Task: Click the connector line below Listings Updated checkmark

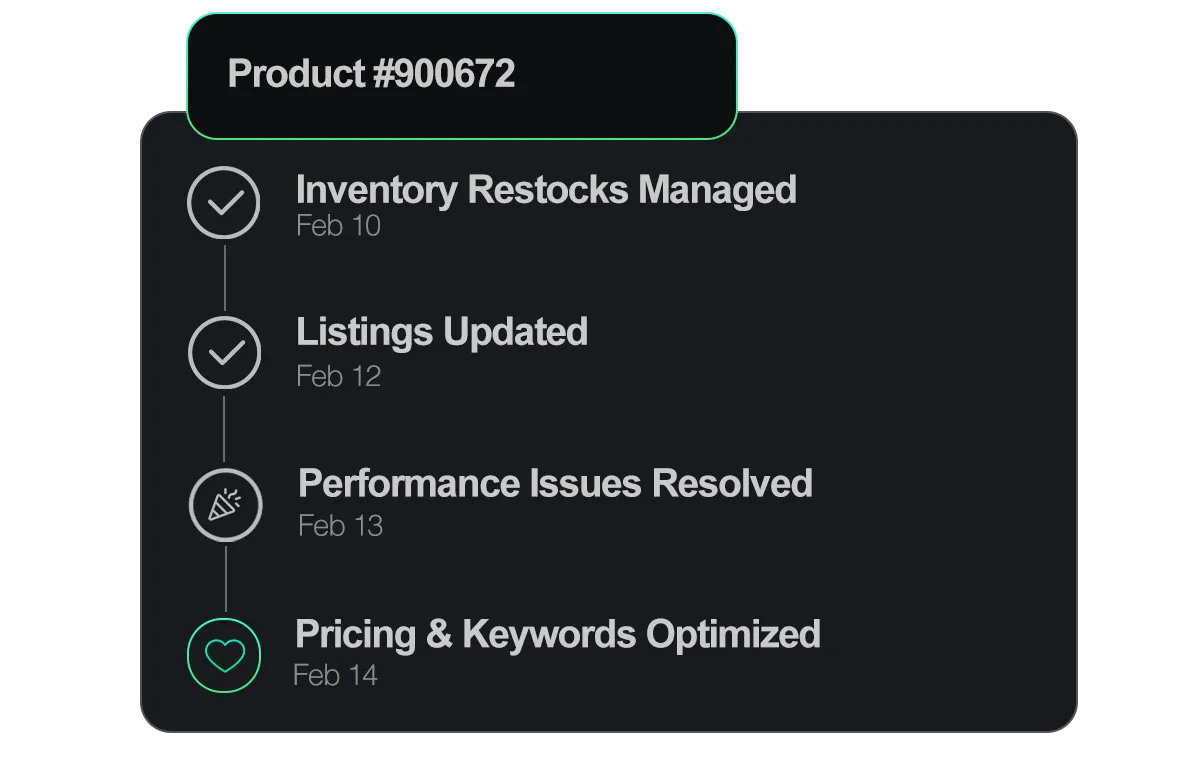Action: (x=224, y=428)
